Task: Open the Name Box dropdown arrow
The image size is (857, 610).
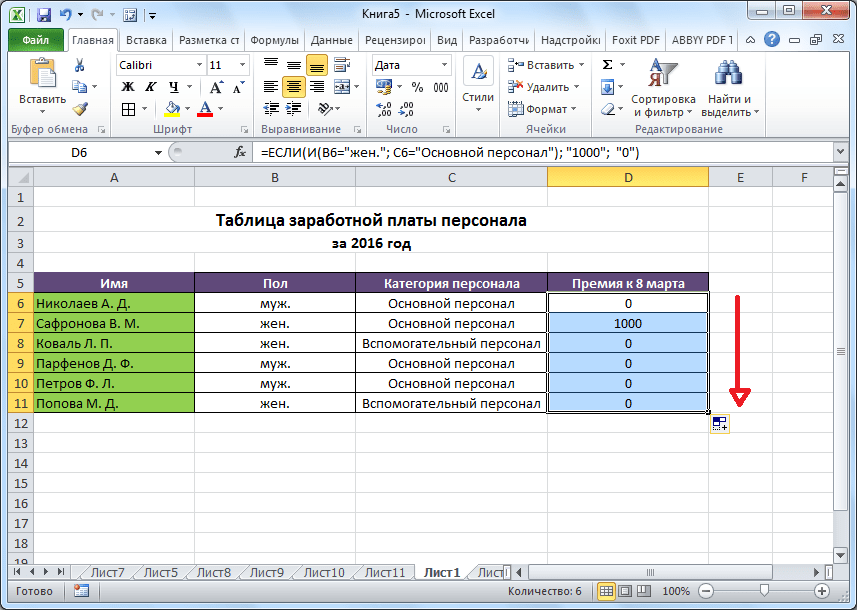Action: 158,153
